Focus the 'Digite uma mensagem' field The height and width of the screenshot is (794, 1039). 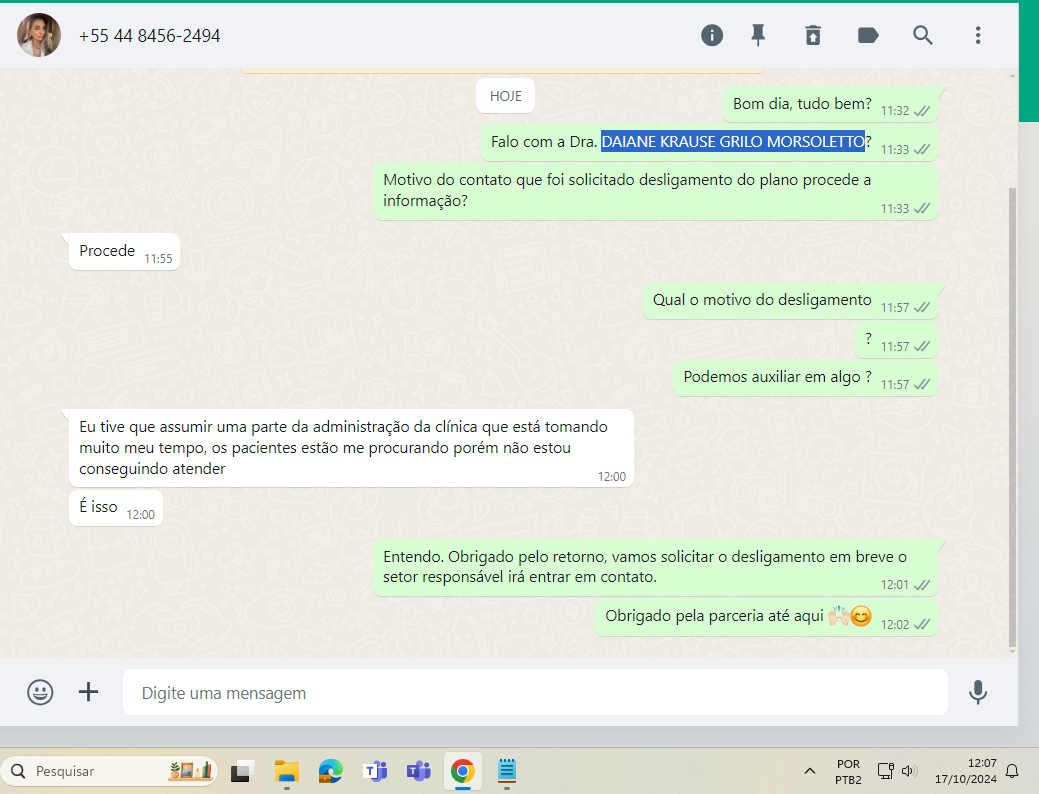(x=535, y=693)
